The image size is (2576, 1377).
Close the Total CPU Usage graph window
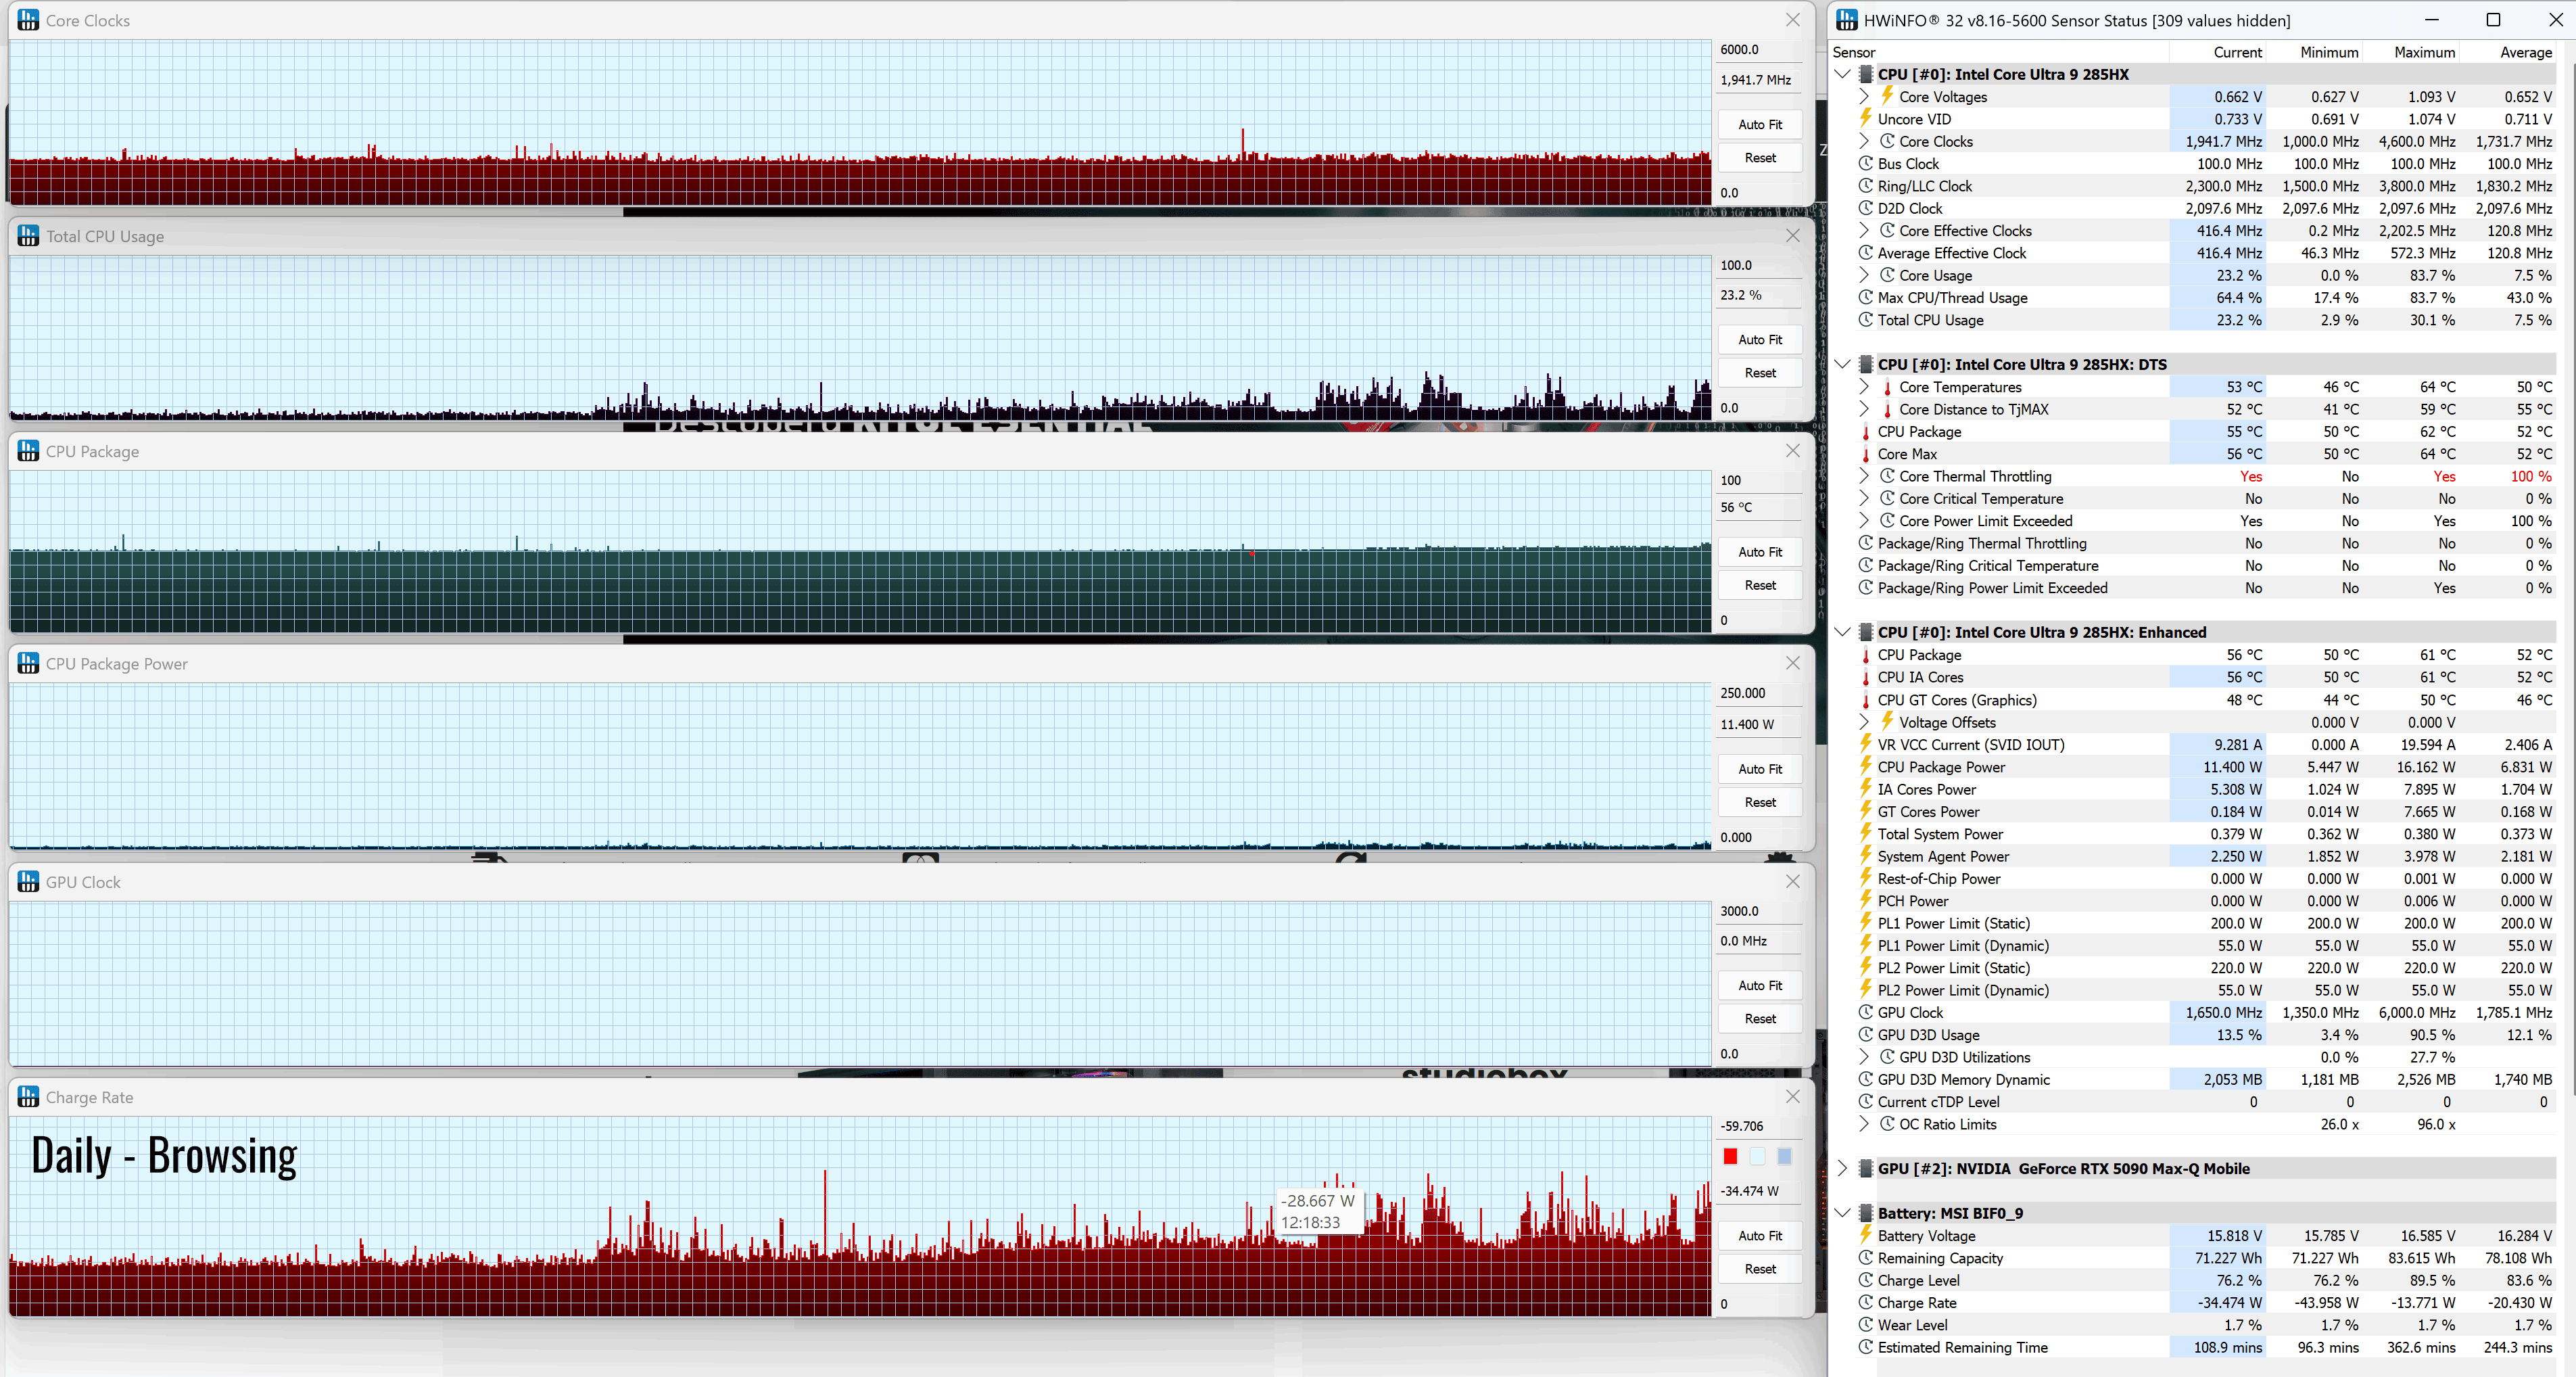click(x=1792, y=236)
